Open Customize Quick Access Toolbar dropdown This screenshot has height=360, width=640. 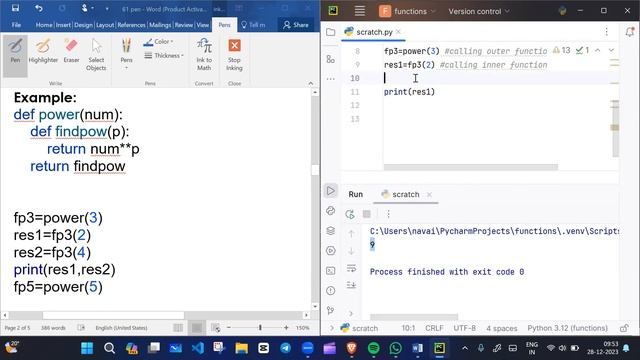pos(107,9)
